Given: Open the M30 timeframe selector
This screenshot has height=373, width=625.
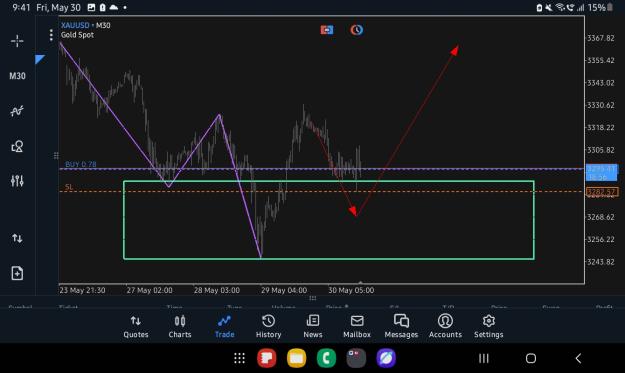Looking at the screenshot, I should pyautogui.click(x=17, y=76).
